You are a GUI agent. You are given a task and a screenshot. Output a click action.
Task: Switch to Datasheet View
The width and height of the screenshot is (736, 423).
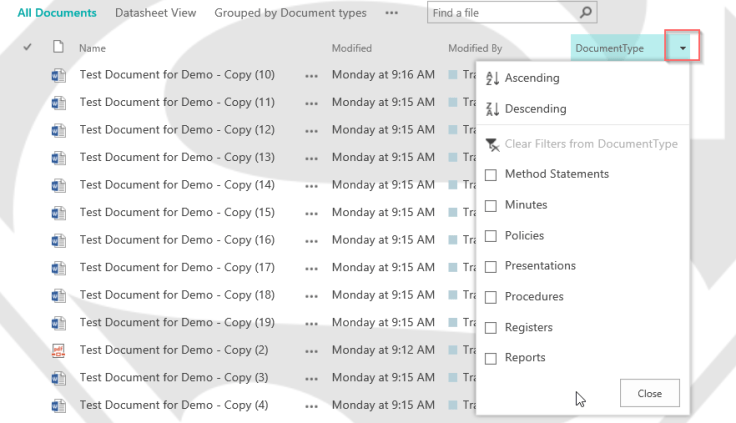[155, 13]
